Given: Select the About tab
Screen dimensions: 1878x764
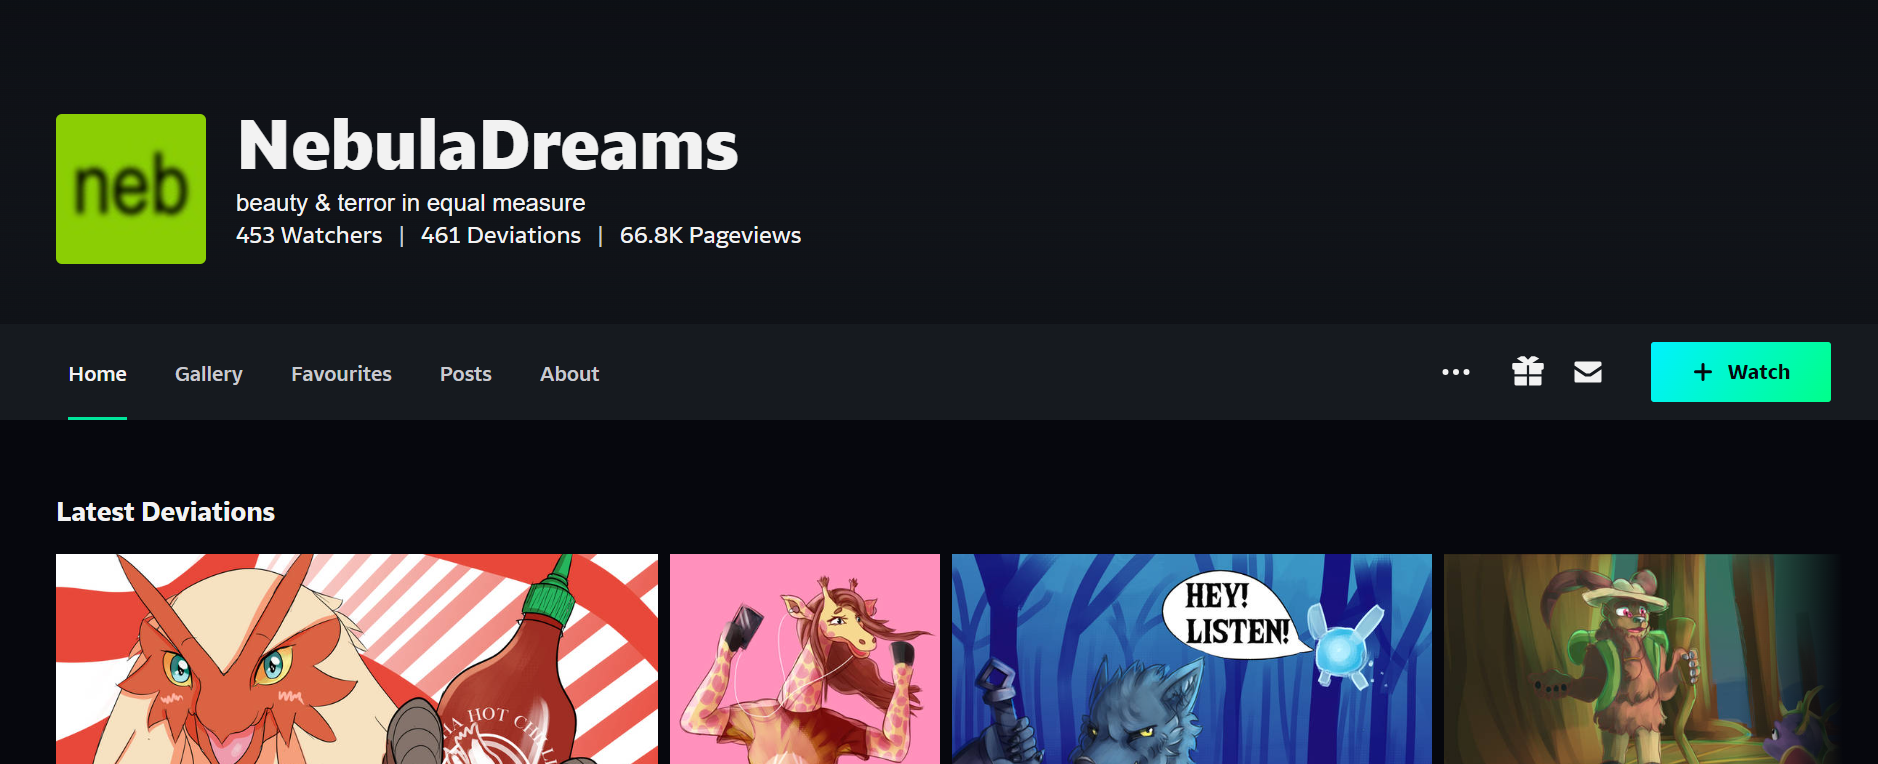Looking at the screenshot, I should (569, 374).
